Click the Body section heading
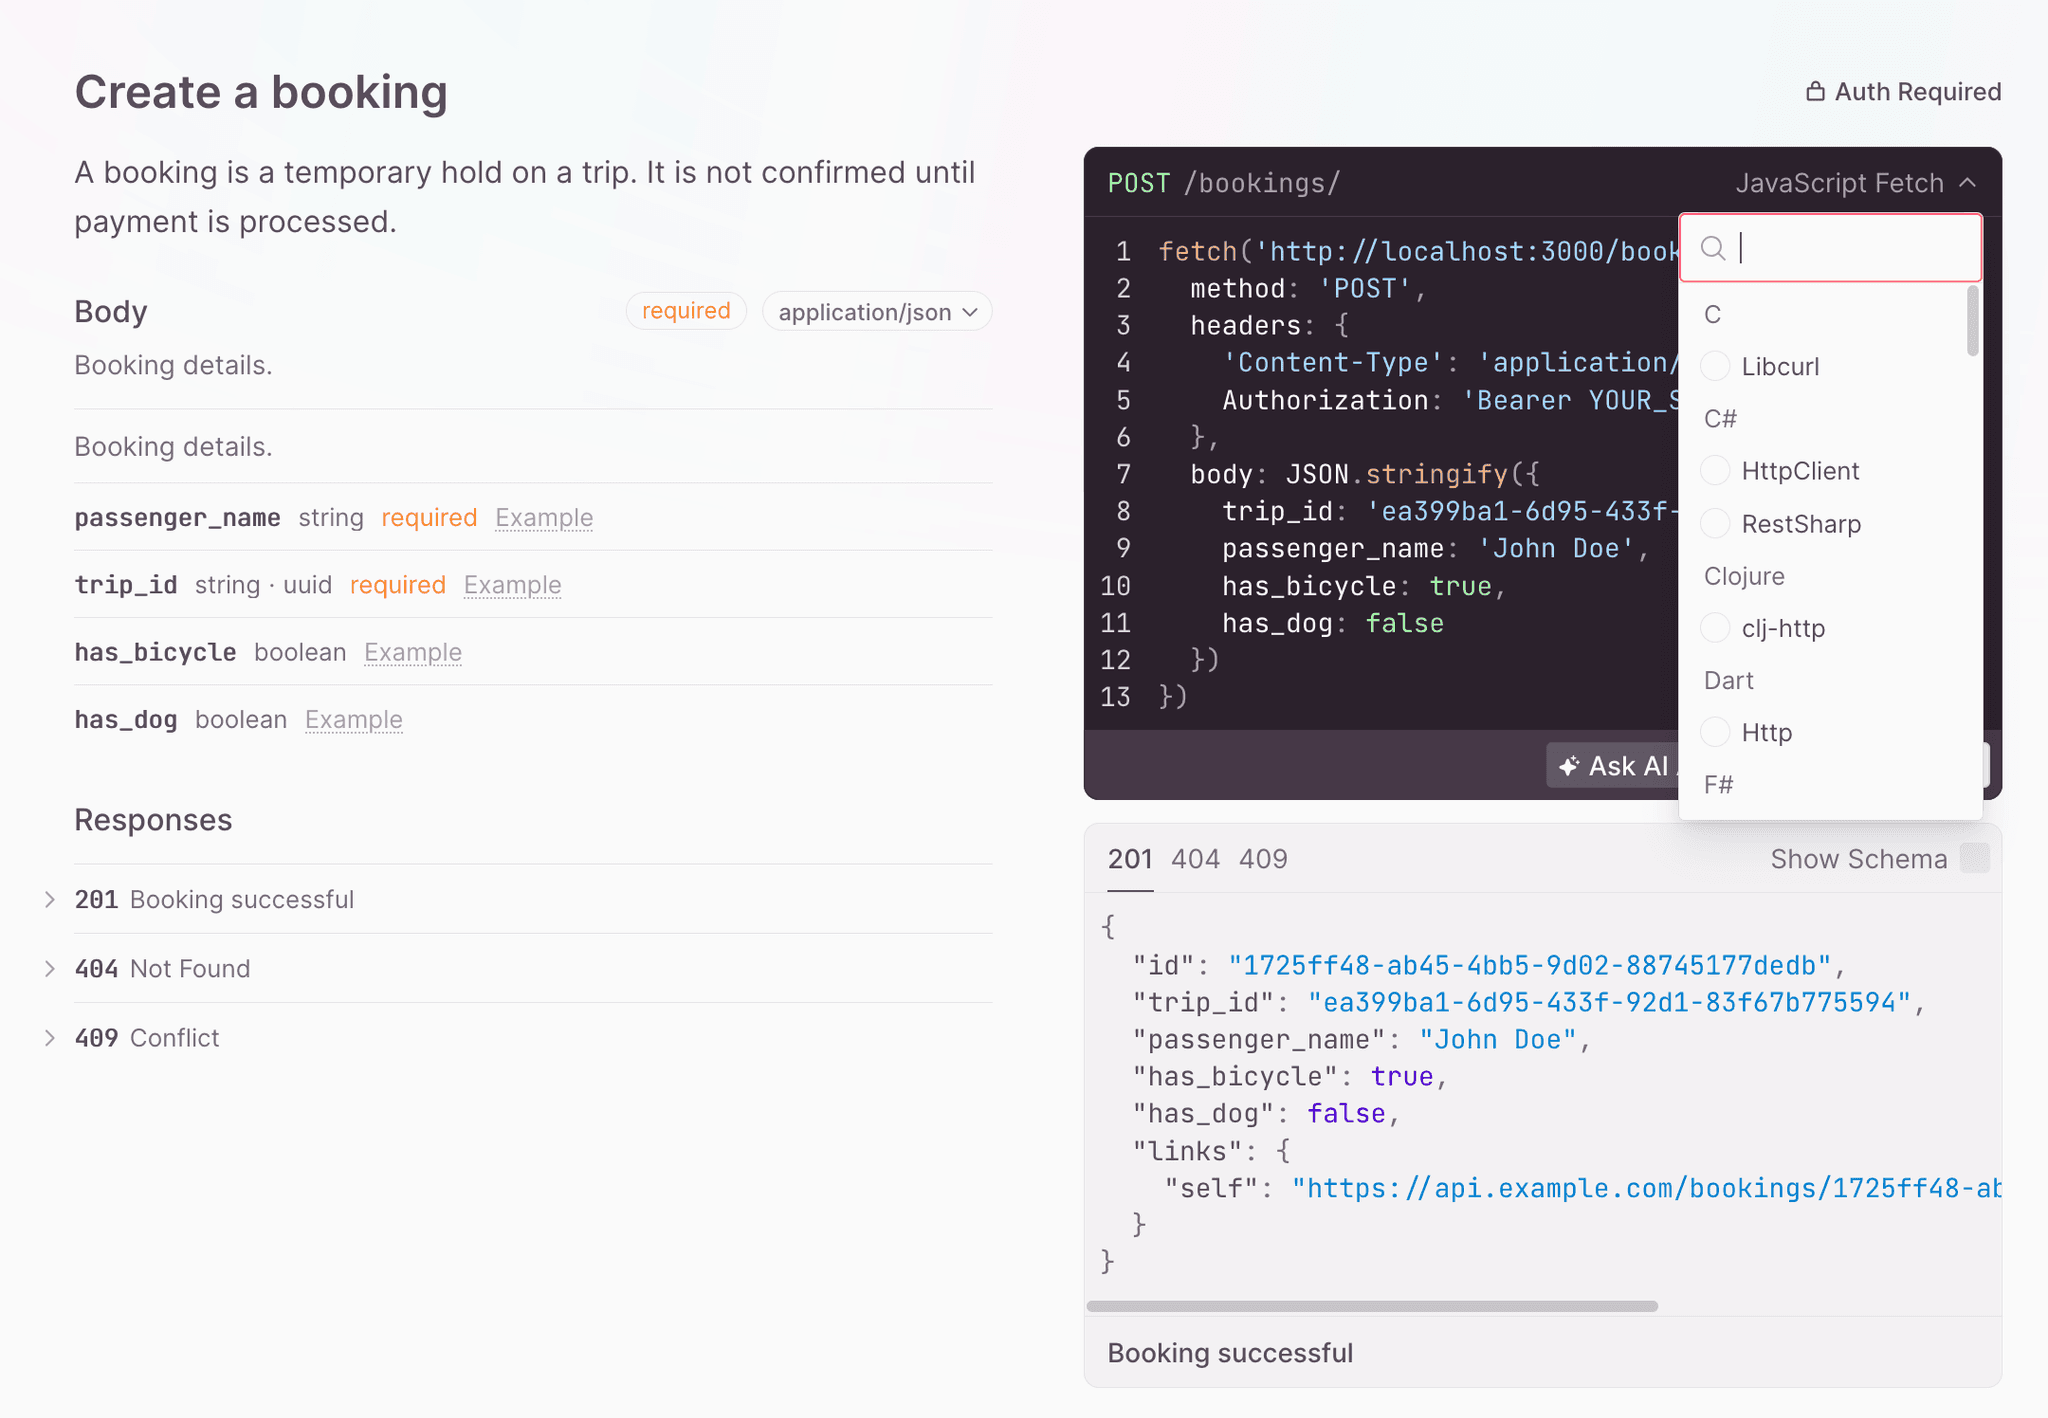Image resolution: width=2048 pixels, height=1418 pixels. point(111,312)
